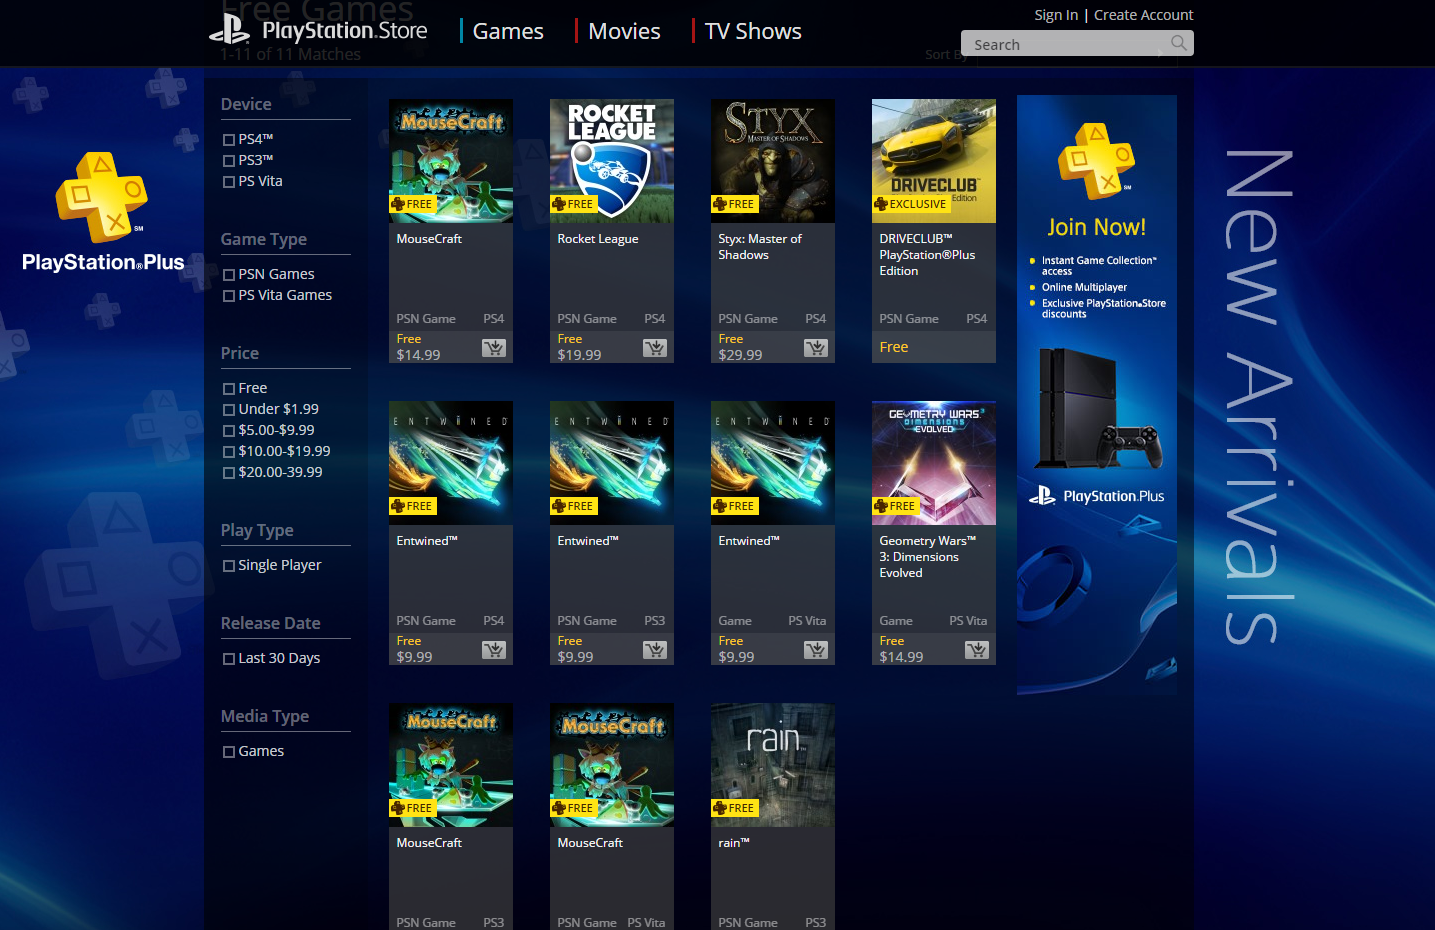Click the rain™ title text

pos(734,843)
